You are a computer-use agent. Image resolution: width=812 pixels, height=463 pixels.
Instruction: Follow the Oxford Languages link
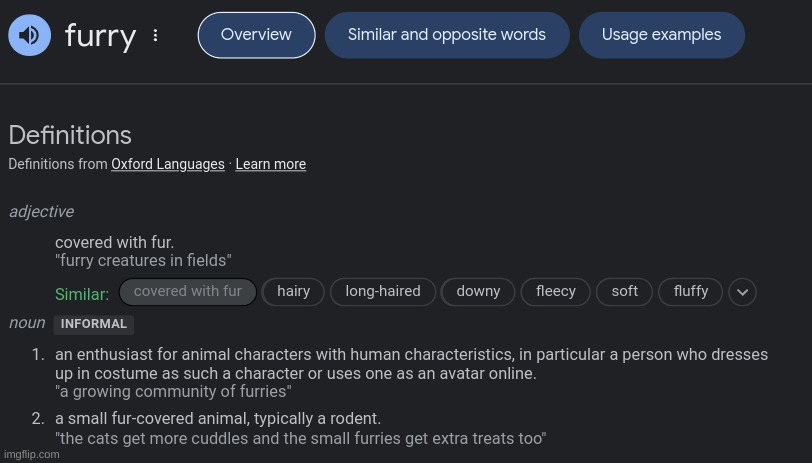pyautogui.click(x=168, y=164)
